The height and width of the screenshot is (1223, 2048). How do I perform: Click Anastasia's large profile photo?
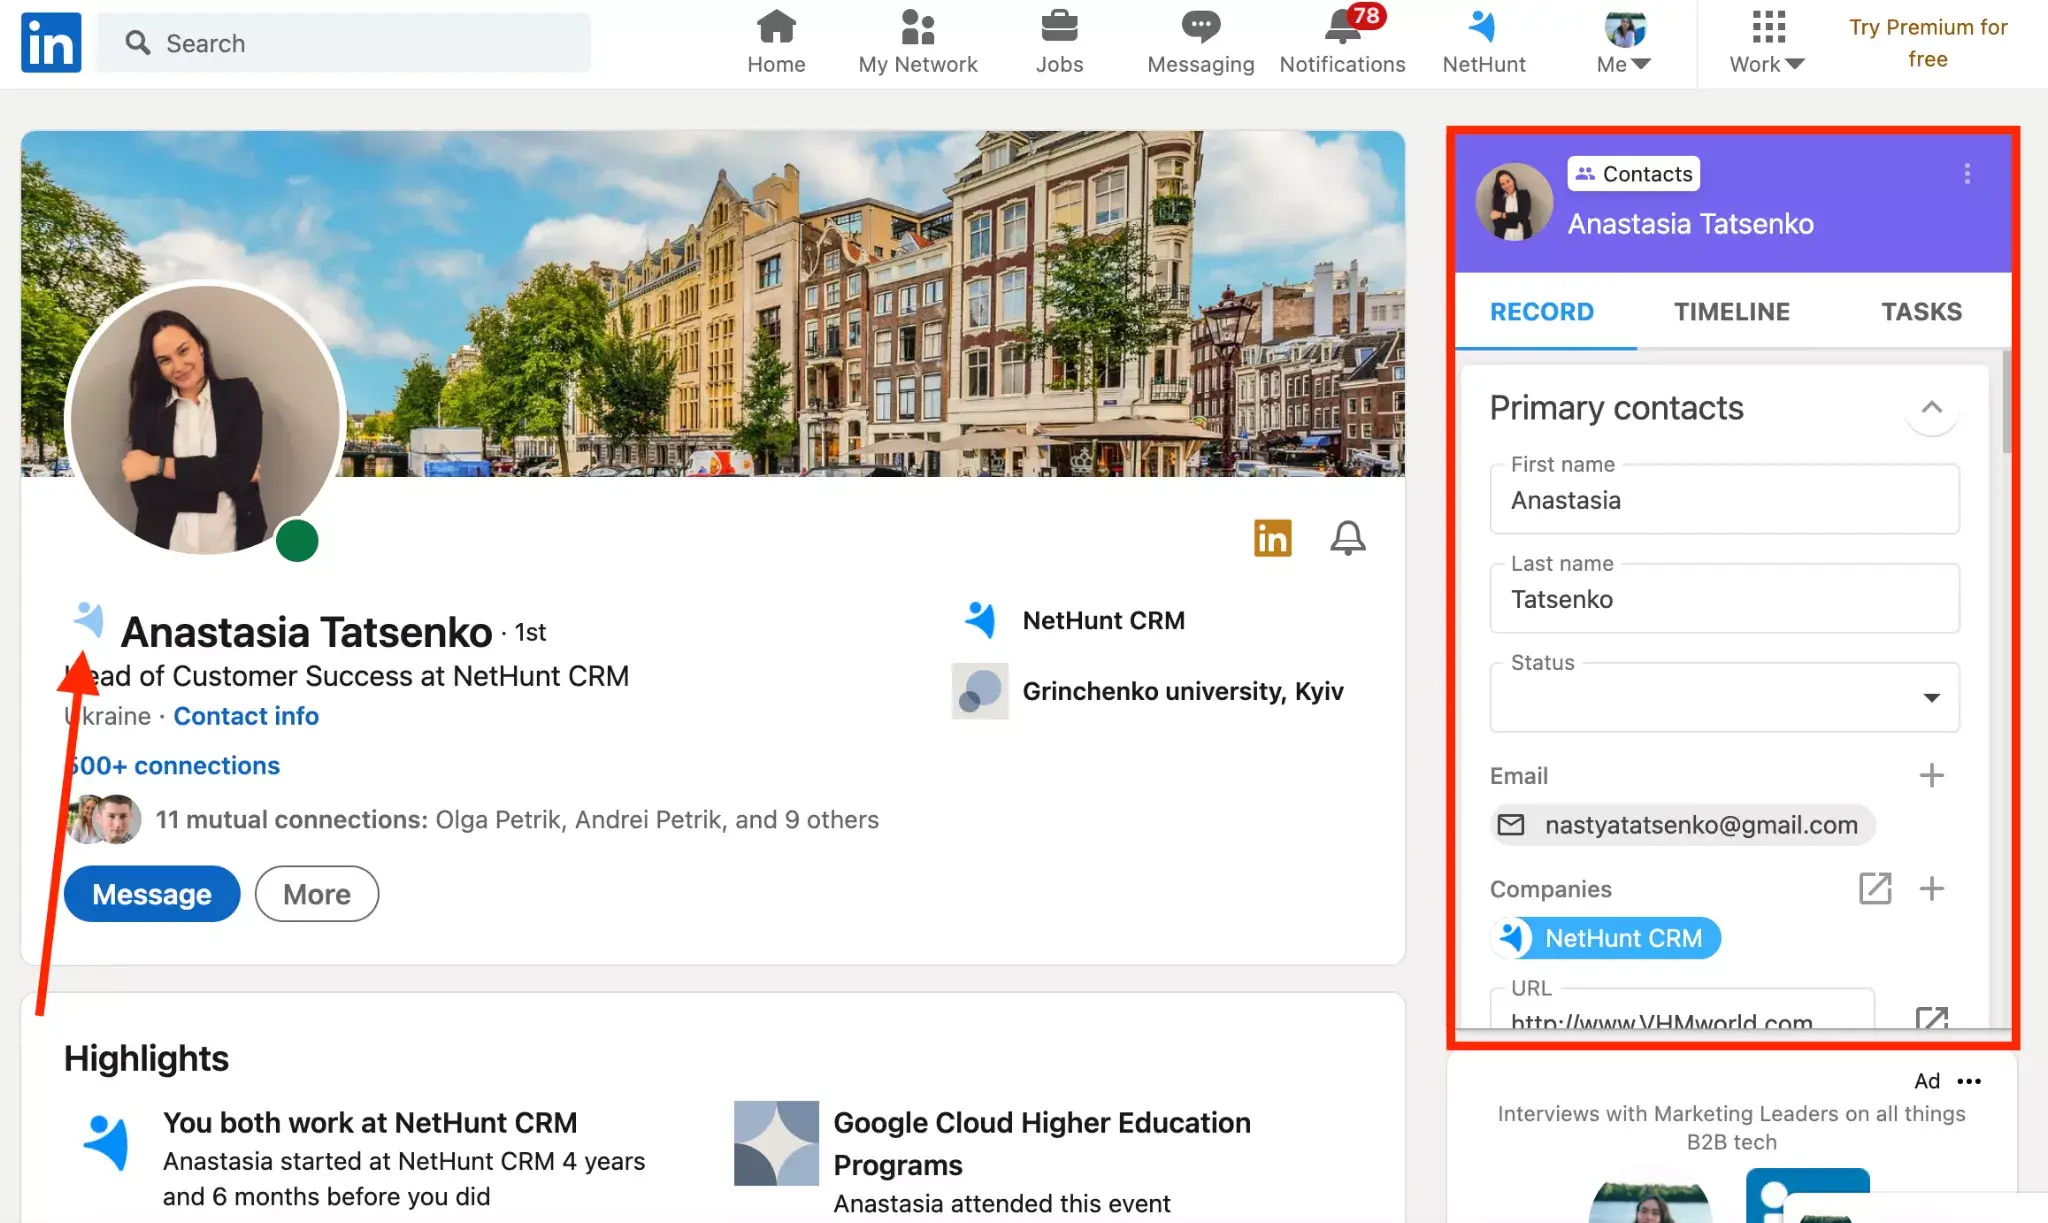tap(205, 418)
